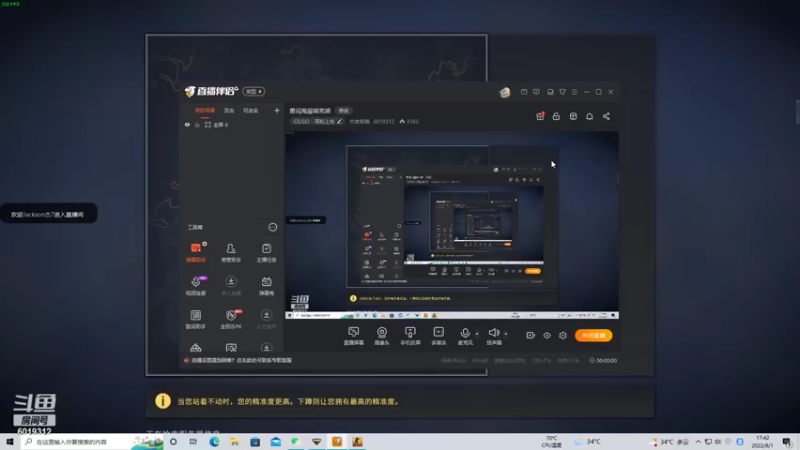Click the mode switch pill beside 直播伴侣 logo

point(254,91)
